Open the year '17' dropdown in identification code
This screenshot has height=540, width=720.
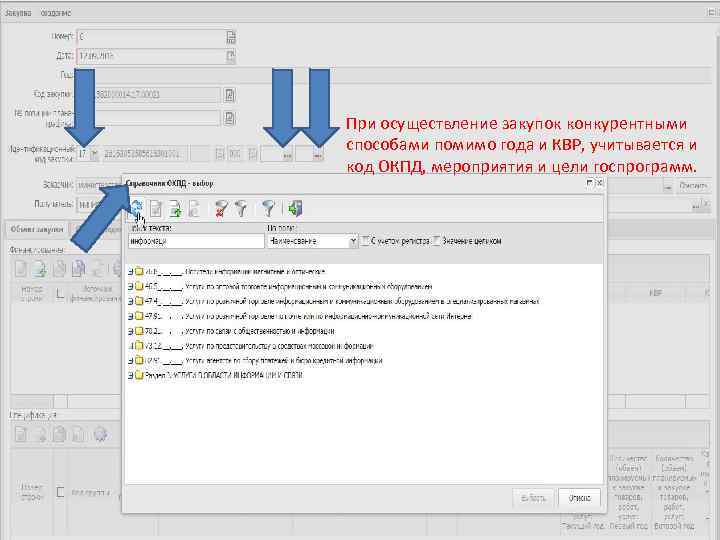94,154
